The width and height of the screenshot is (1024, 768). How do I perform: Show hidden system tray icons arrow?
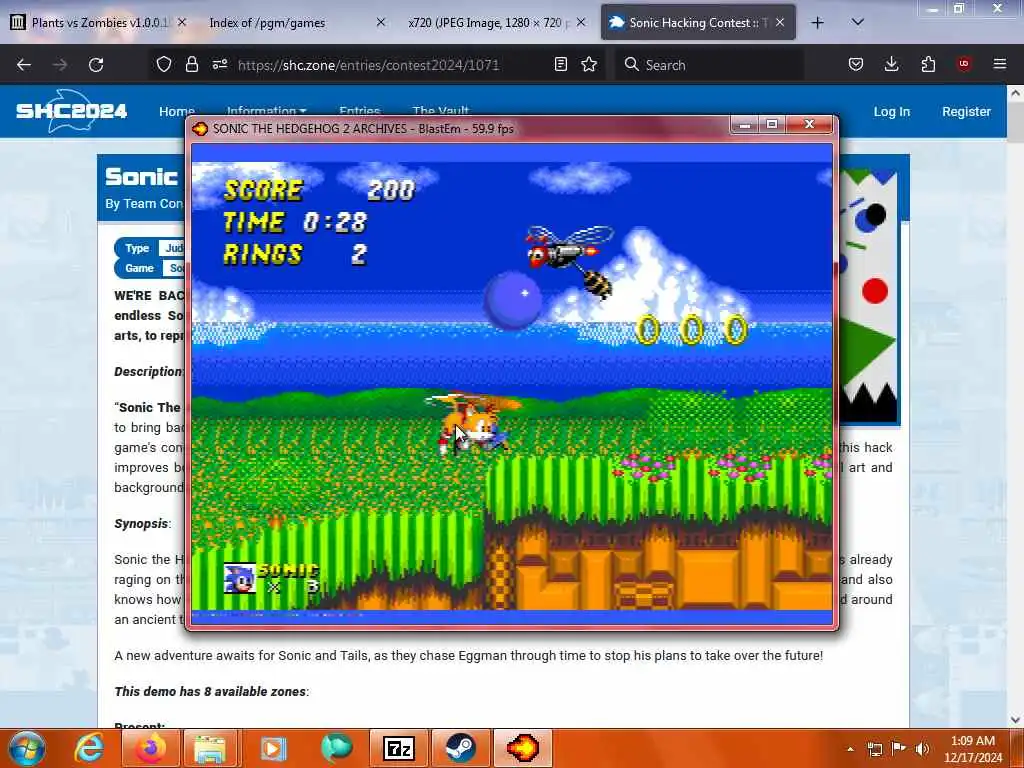(x=850, y=749)
